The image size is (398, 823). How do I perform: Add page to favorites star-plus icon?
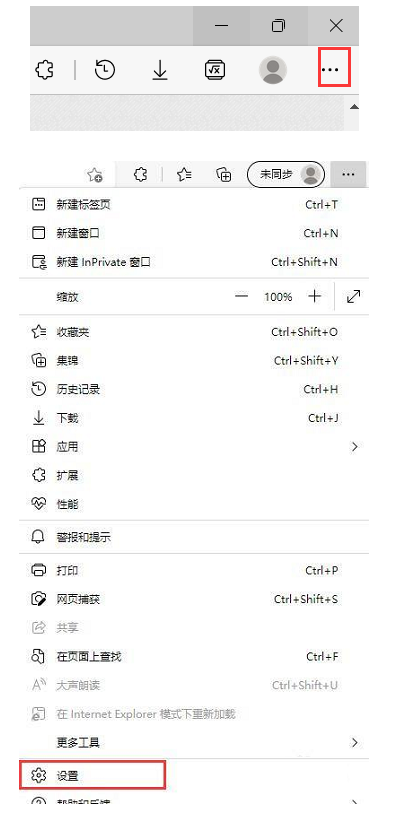click(x=95, y=175)
